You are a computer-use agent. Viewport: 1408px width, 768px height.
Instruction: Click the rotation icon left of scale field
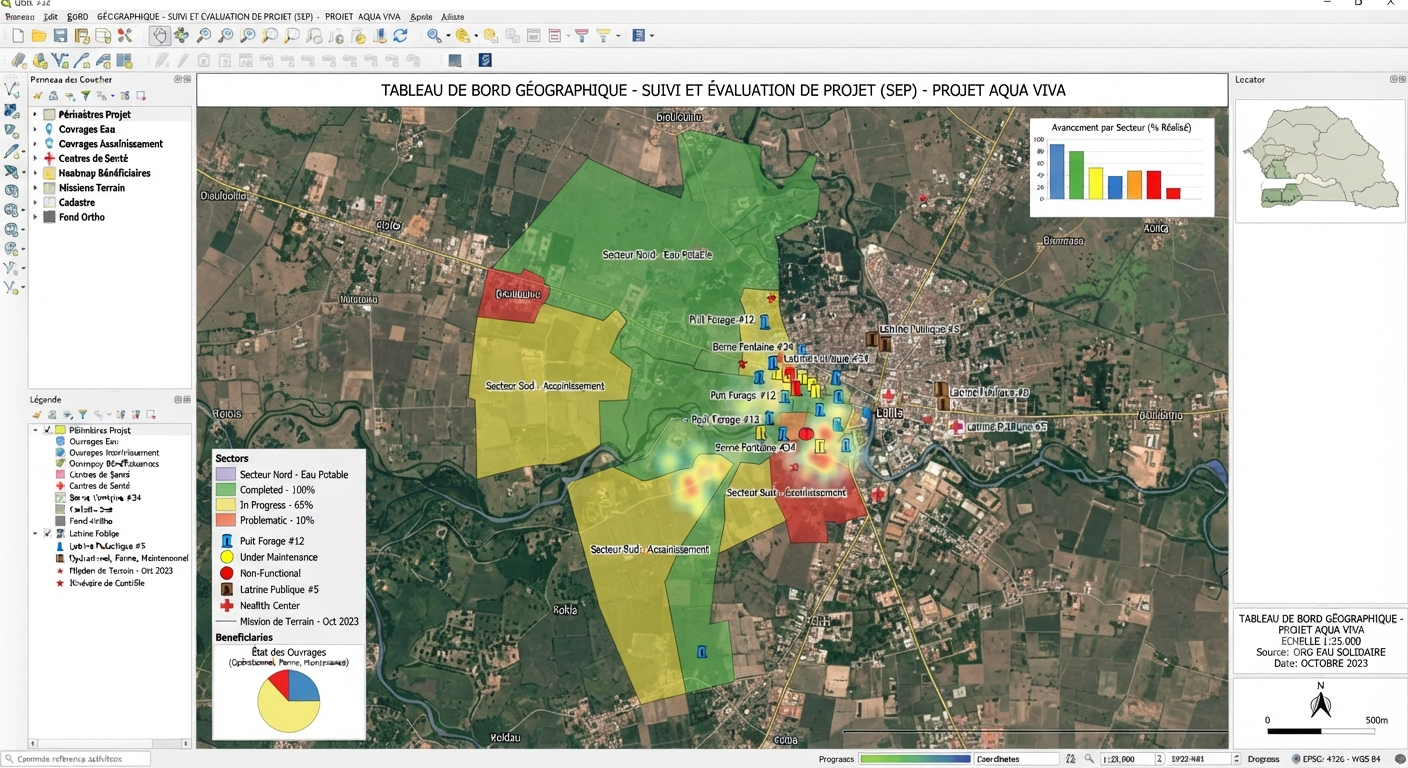(x=1070, y=759)
